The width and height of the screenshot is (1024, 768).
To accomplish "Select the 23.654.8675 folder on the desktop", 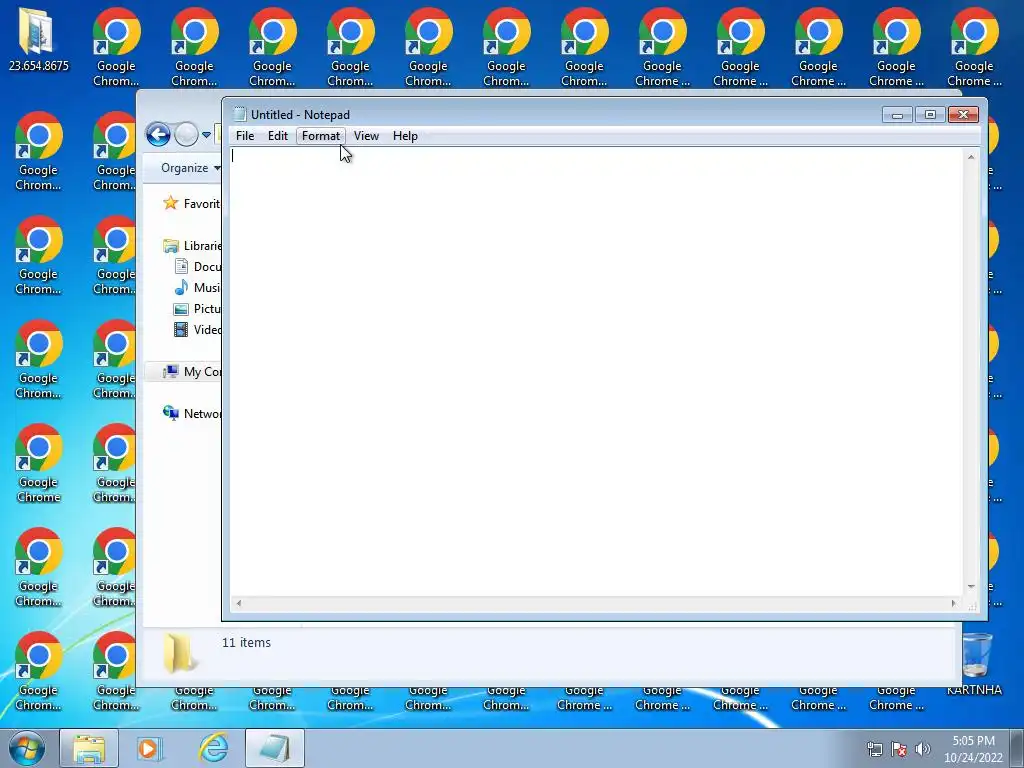I will pos(39,39).
